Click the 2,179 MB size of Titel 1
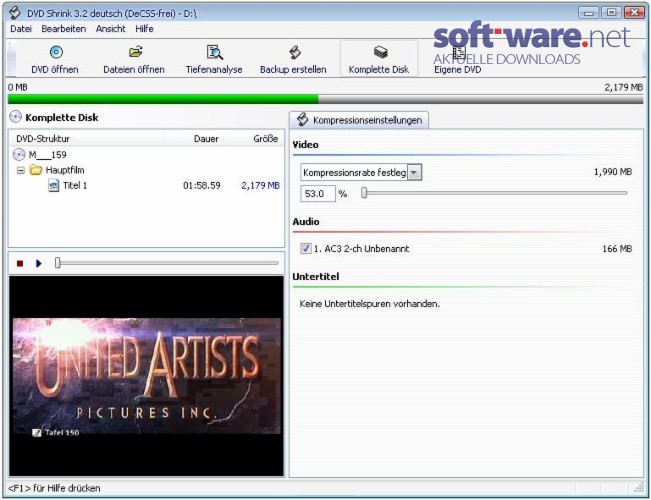 [260, 185]
